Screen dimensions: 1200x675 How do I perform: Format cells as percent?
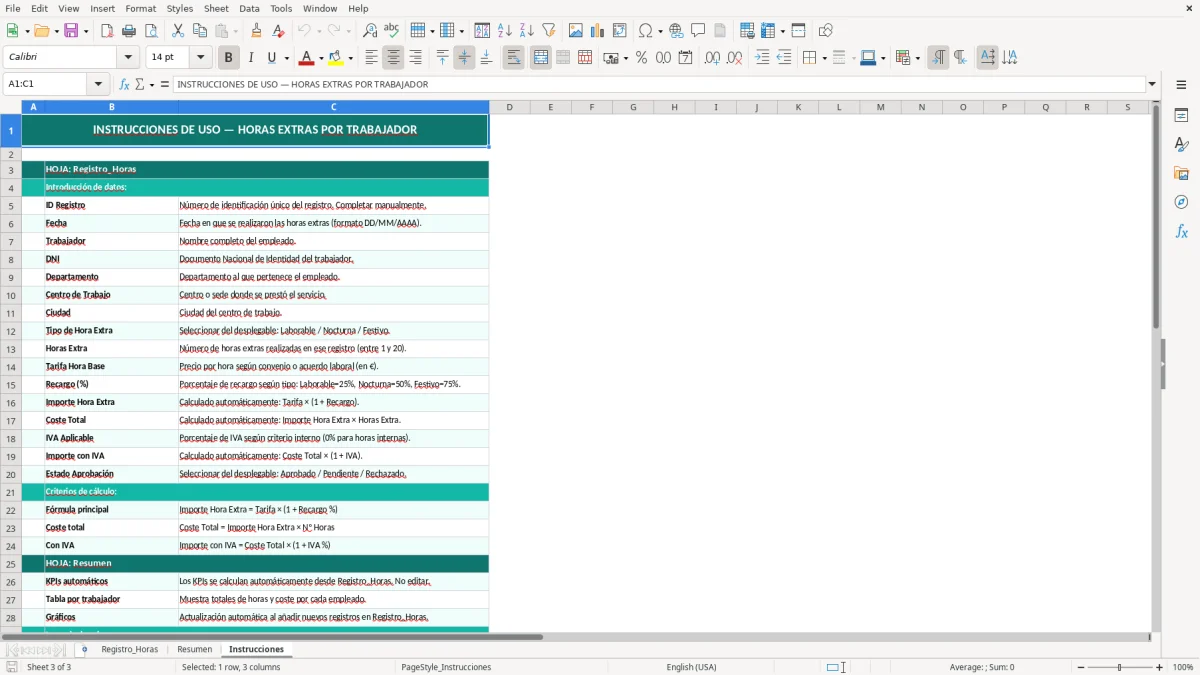641,58
